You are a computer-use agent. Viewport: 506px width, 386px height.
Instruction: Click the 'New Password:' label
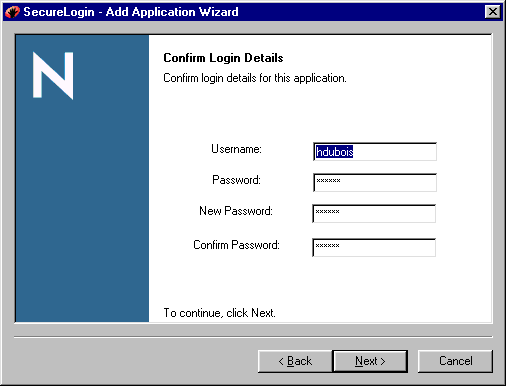coord(236,211)
